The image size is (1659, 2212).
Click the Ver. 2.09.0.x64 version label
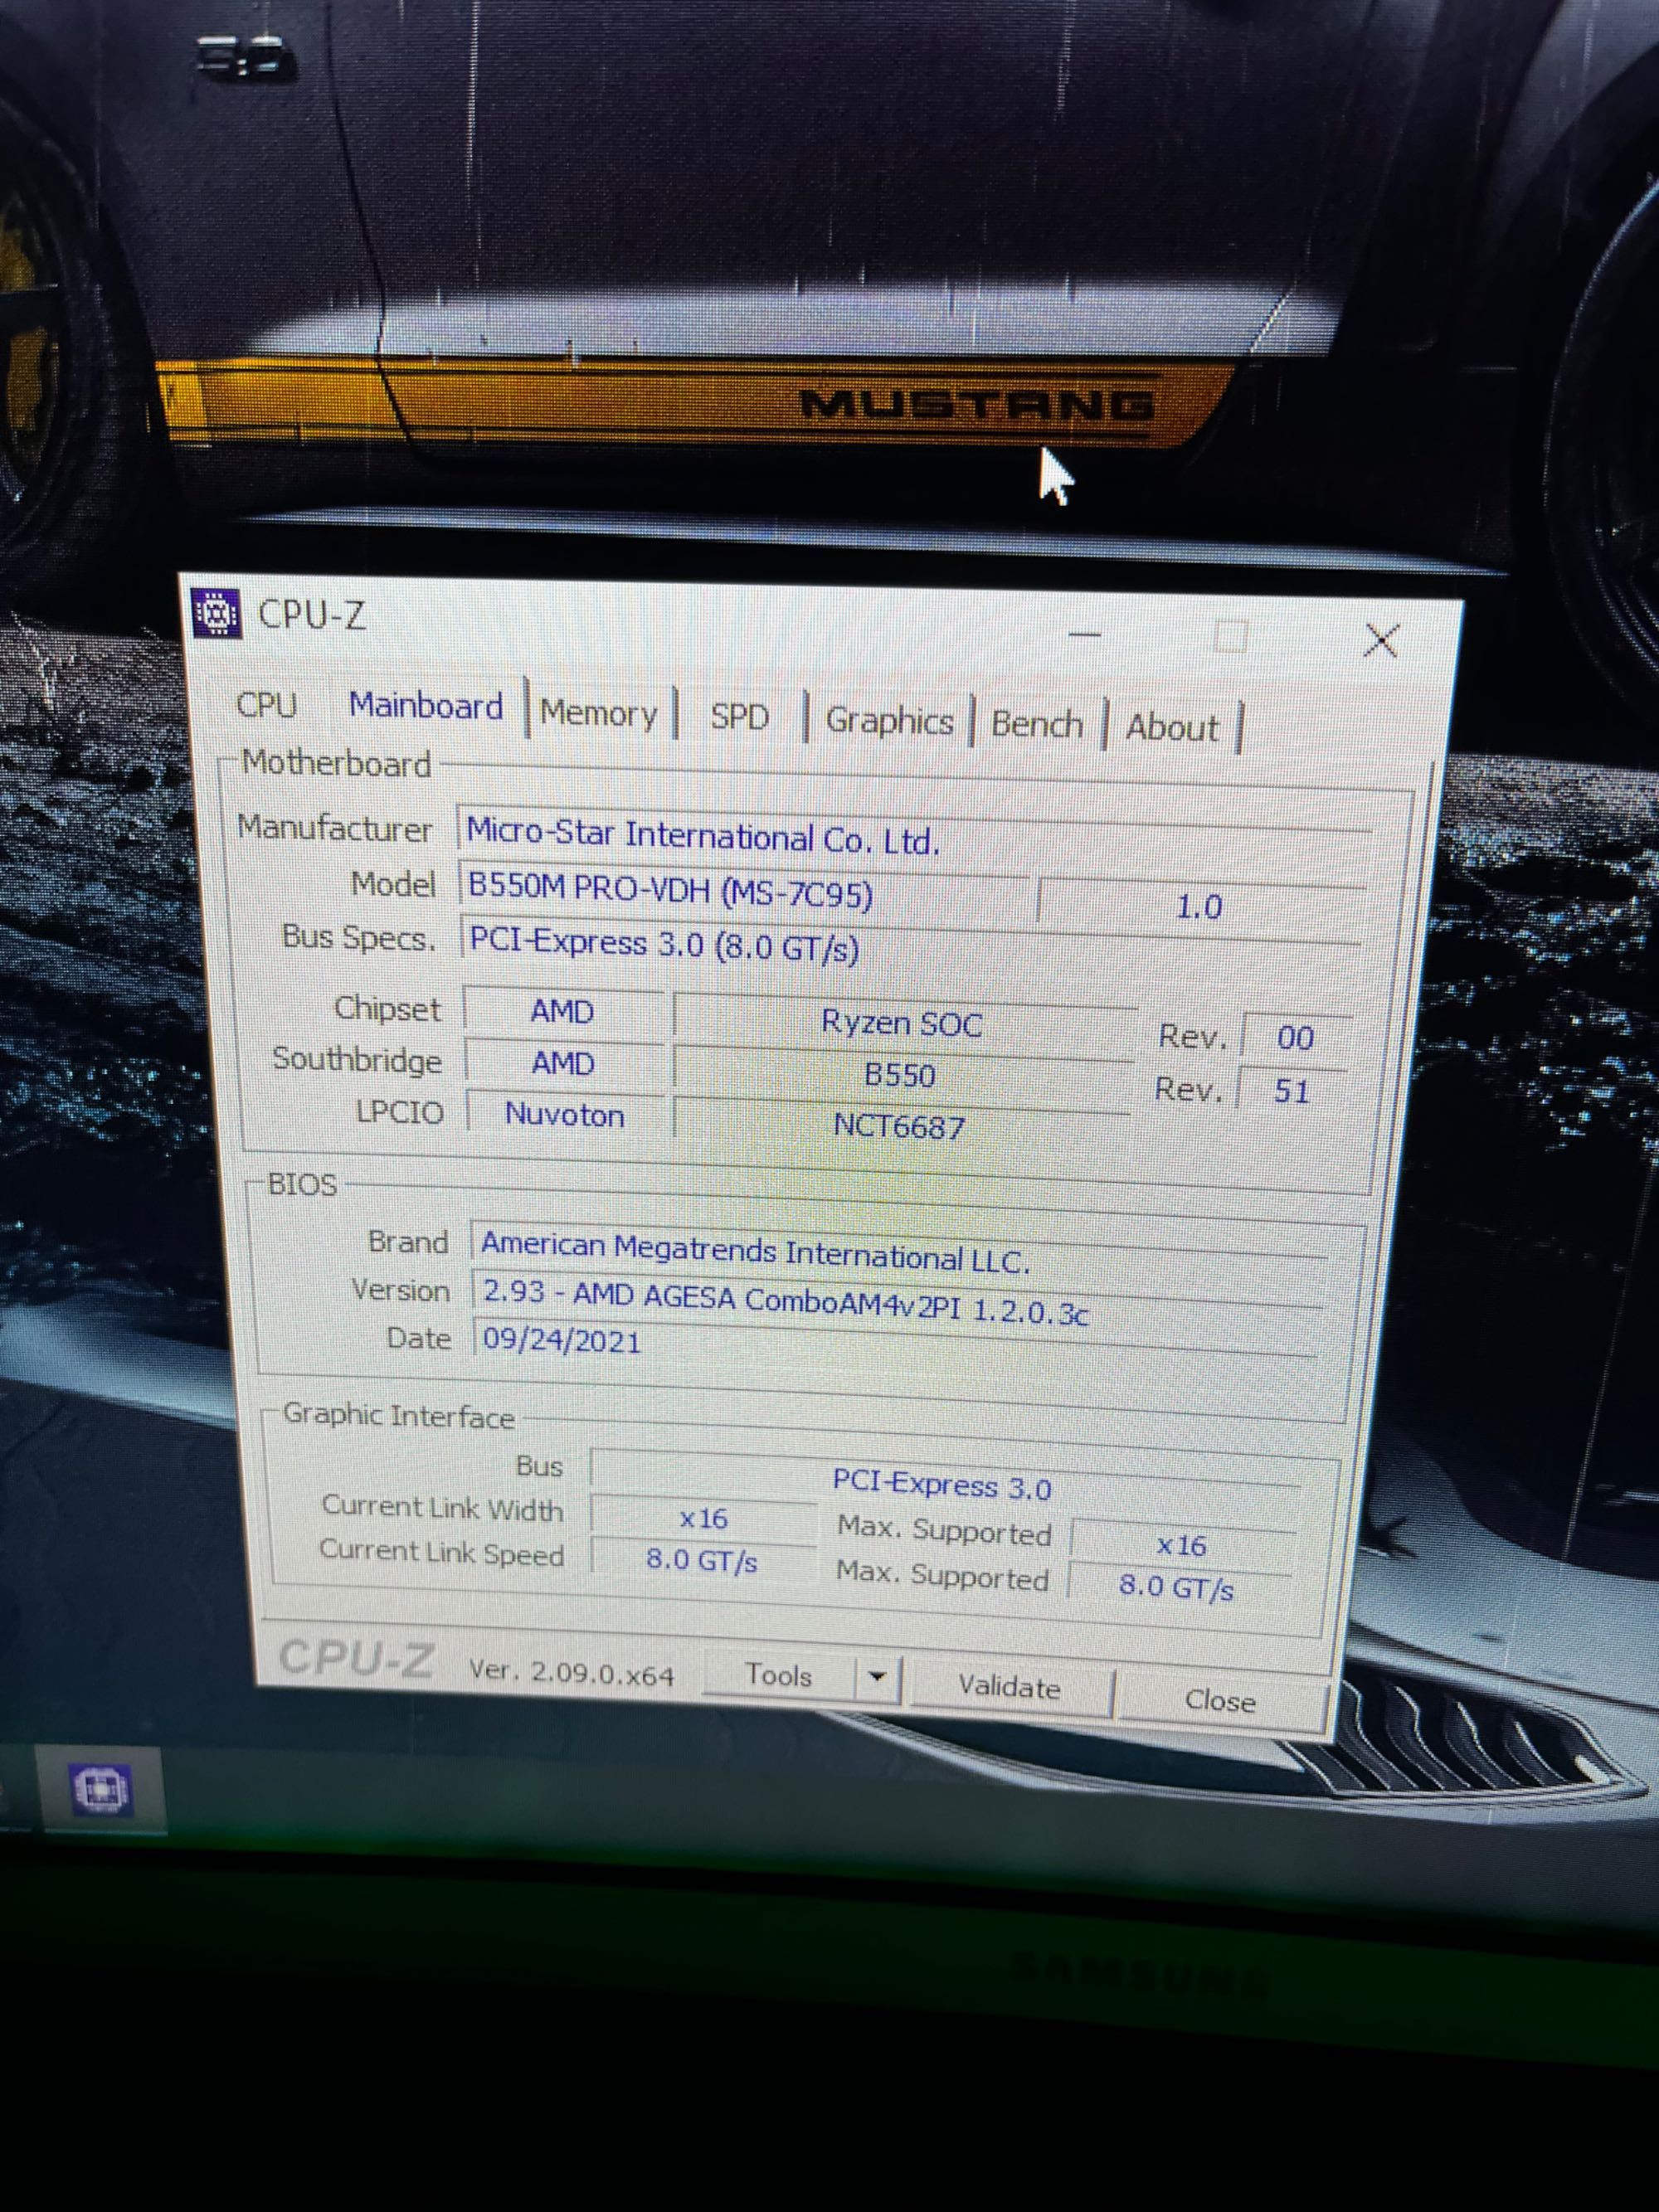[x=572, y=1672]
